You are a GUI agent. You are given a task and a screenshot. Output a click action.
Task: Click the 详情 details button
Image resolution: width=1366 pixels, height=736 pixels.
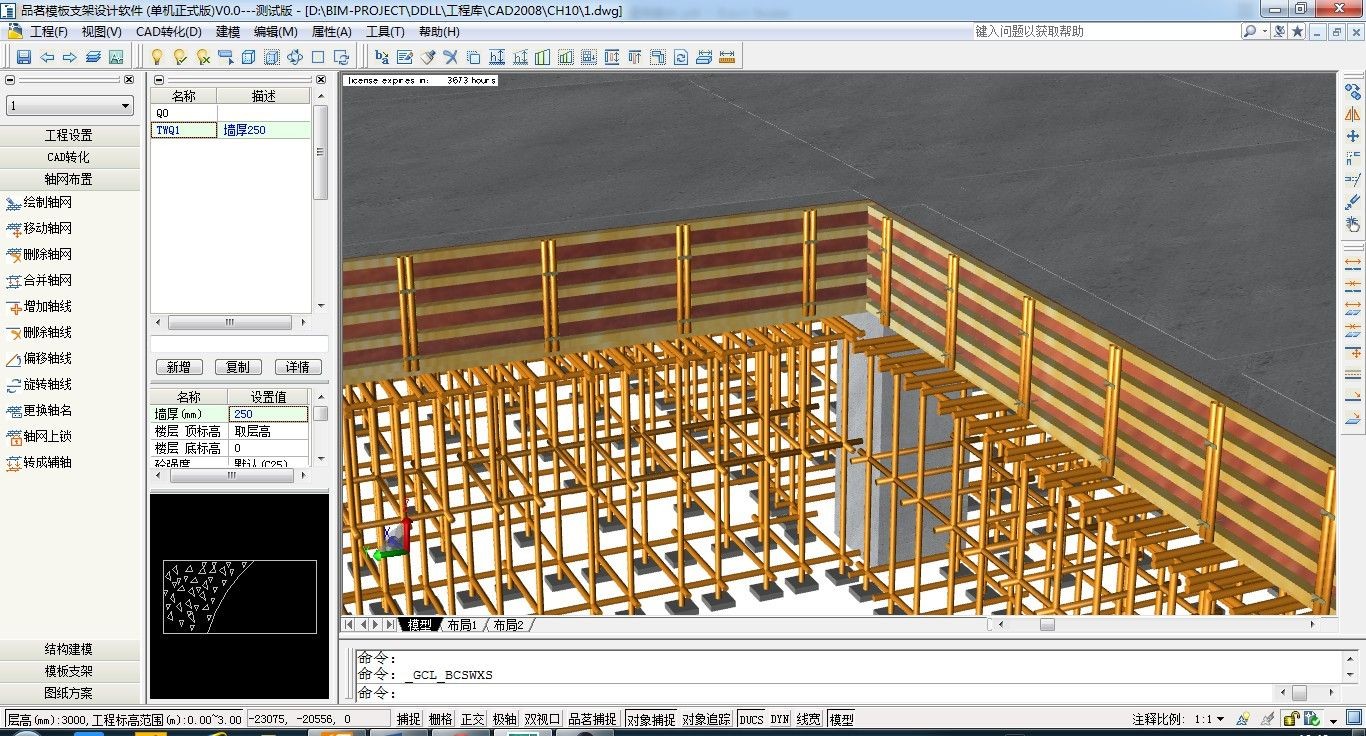tap(297, 367)
